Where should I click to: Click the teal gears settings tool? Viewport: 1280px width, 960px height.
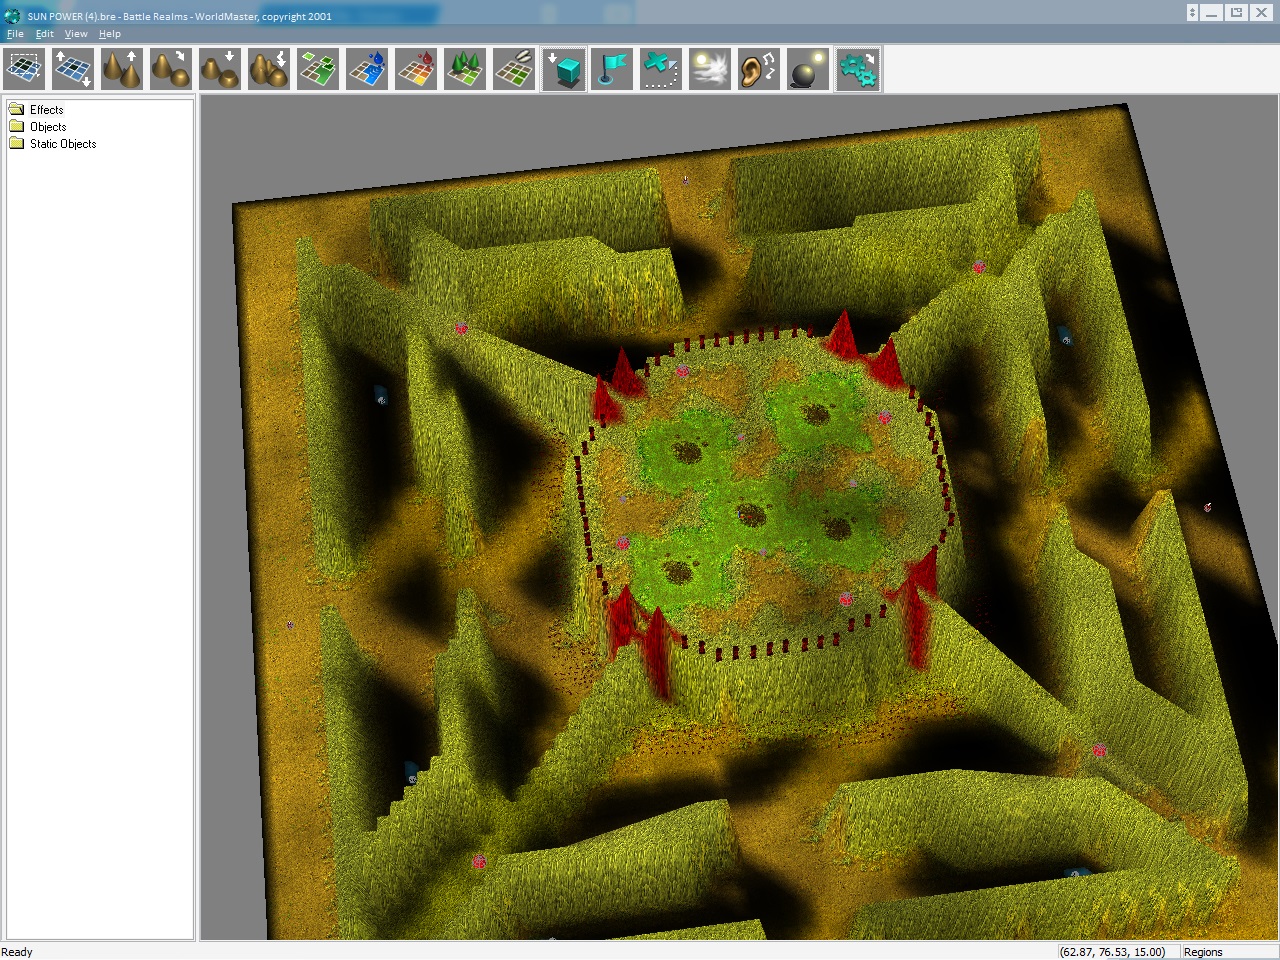coord(858,70)
